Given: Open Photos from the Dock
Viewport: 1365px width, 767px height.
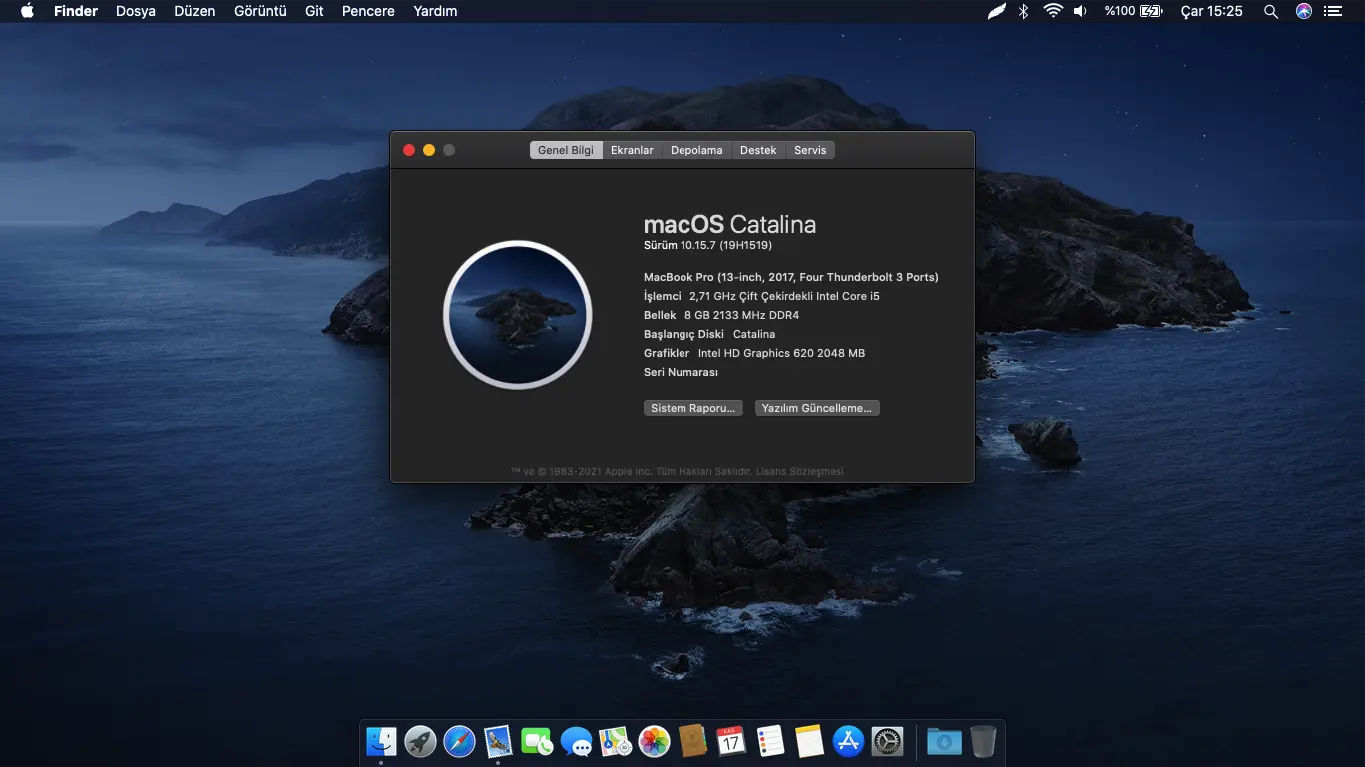Looking at the screenshot, I should point(654,741).
